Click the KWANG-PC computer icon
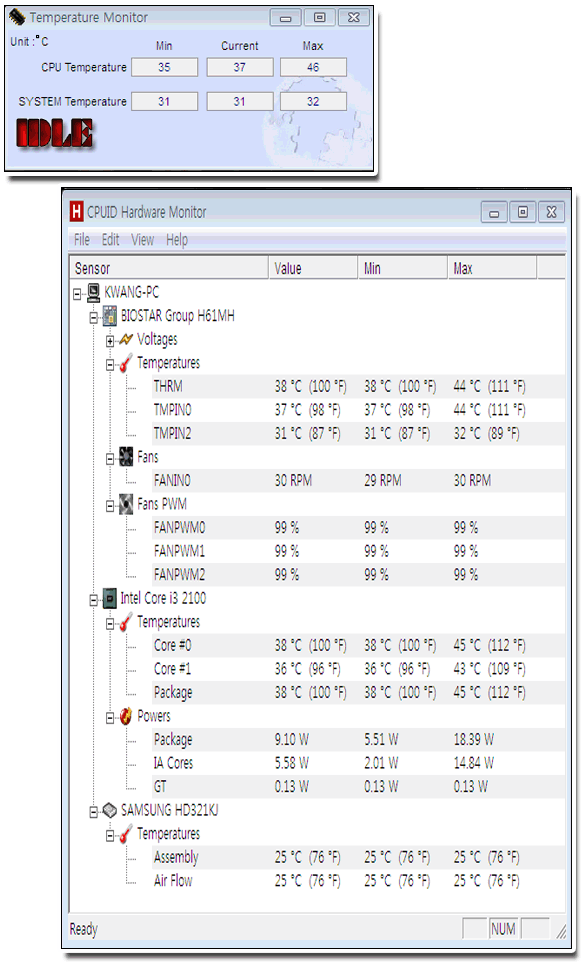 point(94,293)
